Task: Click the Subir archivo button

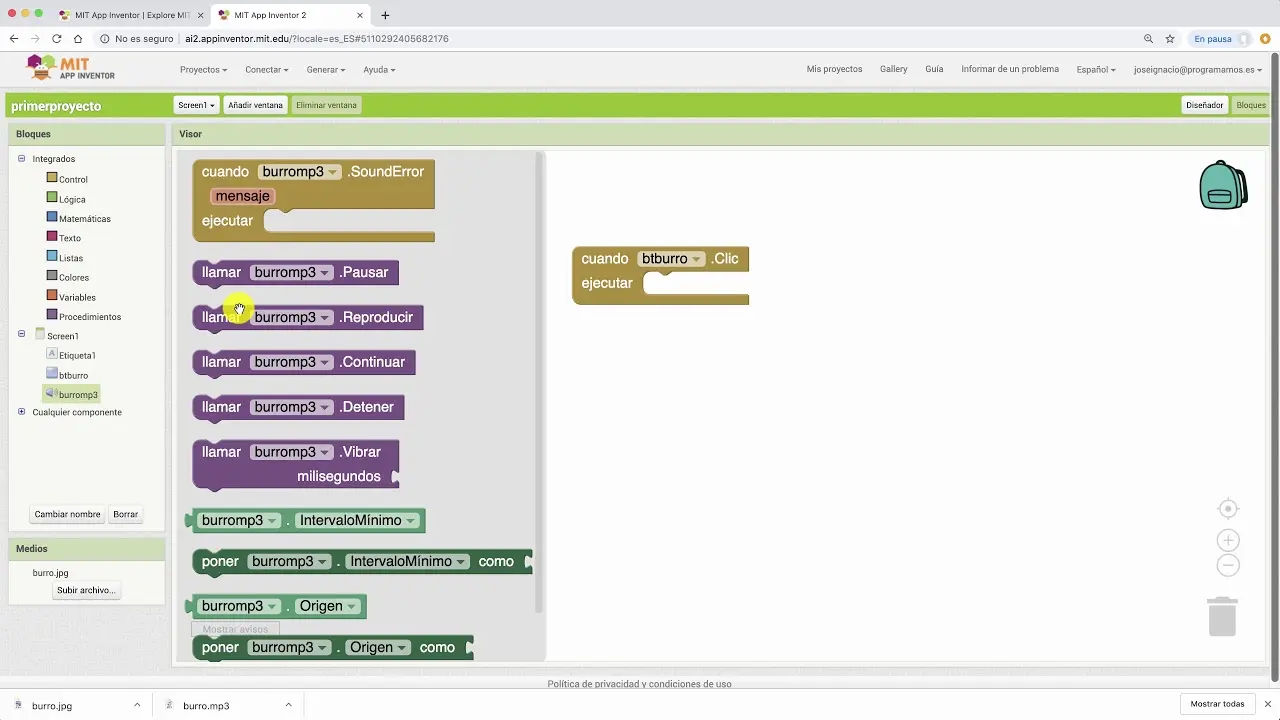Action: point(86,590)
